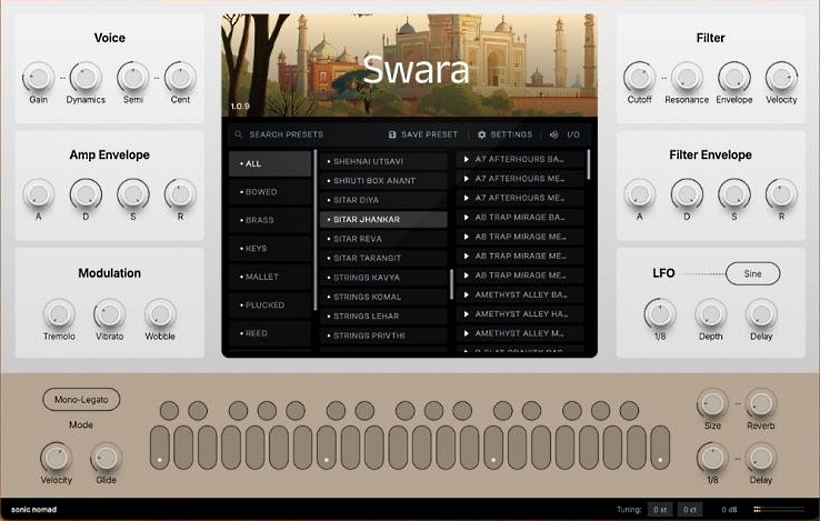Click SAVE PRESET button
This screenshot has height=521, width=820.
pos(423,134)
